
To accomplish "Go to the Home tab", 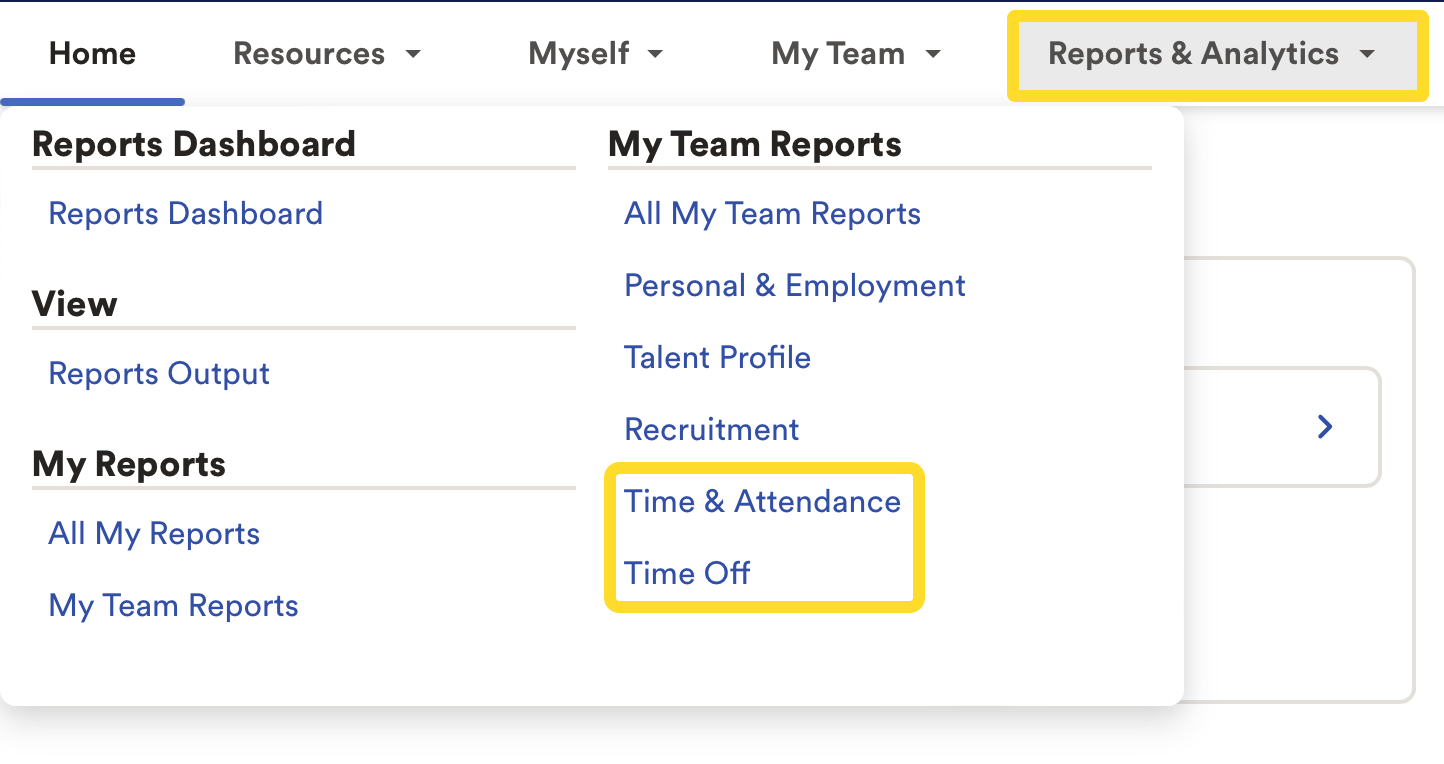I will (x=92, y=54).
